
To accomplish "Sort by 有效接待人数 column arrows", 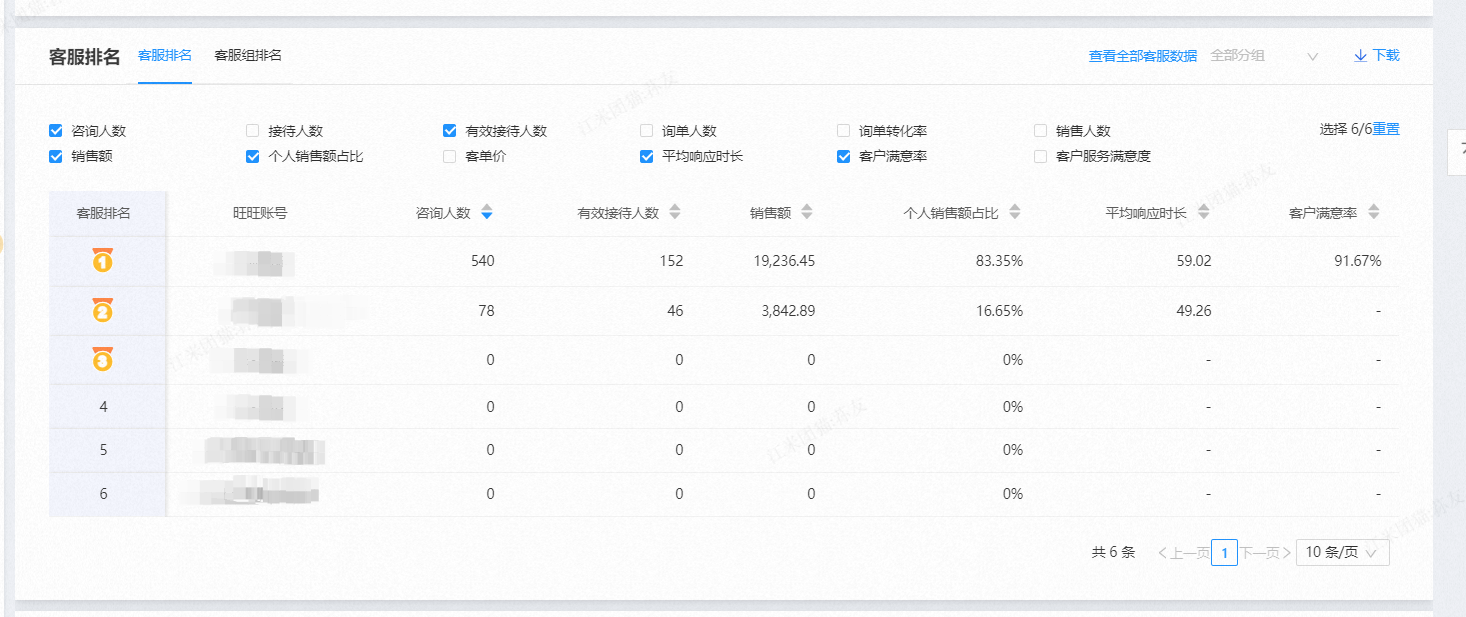I will coord(675,213).
